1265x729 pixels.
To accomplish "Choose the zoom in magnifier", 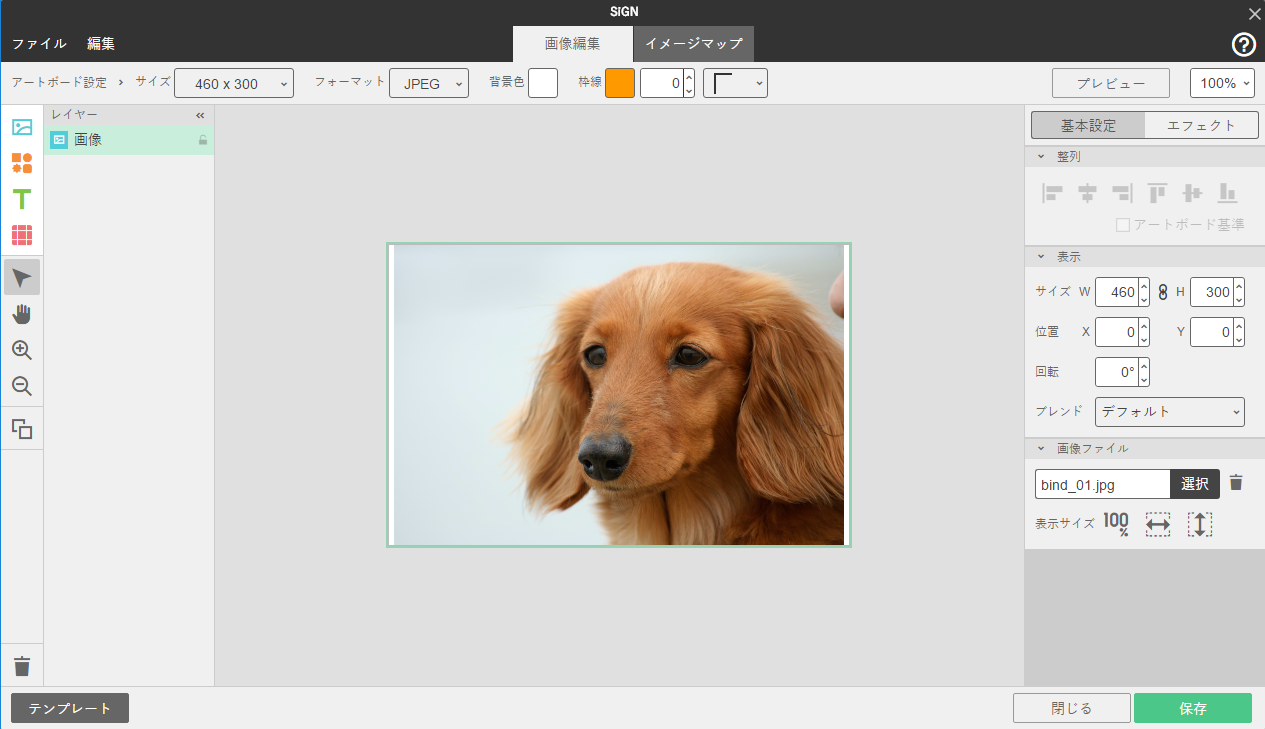I will tap(22, 350).
